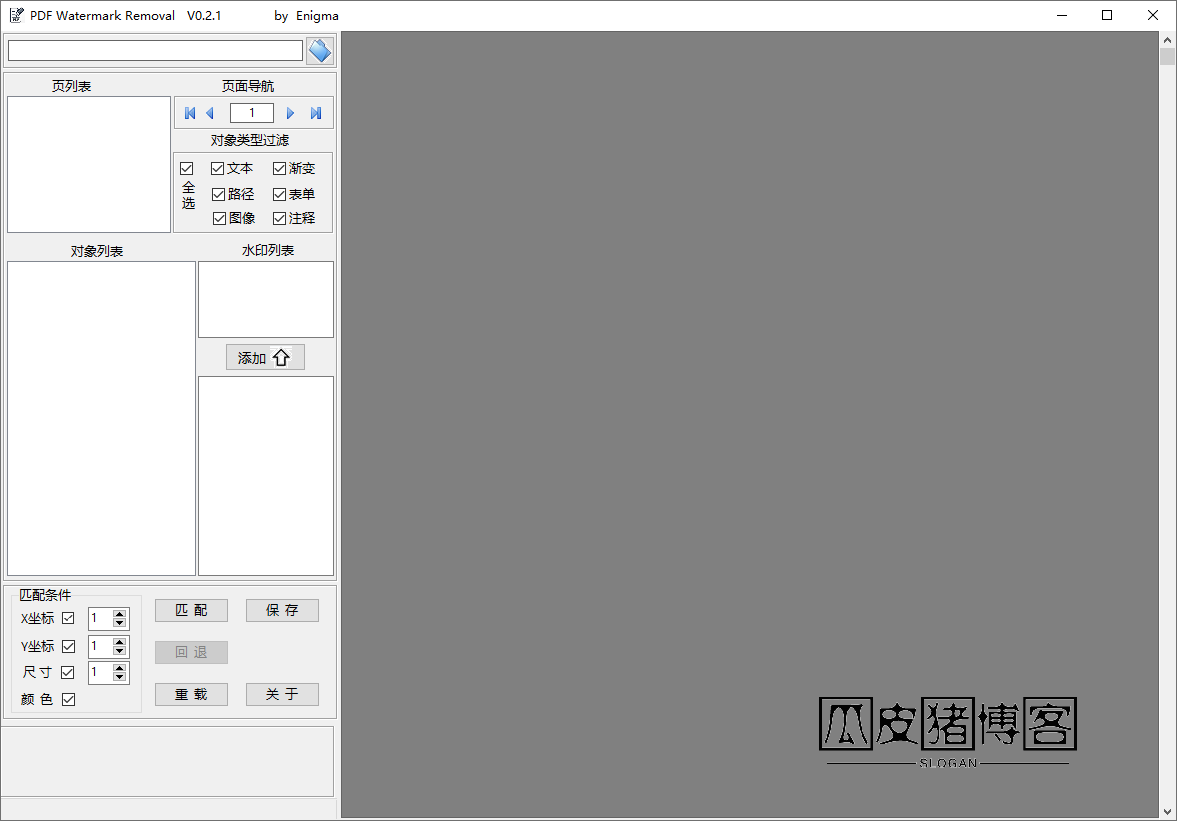Click the page number input field

pos(251,113)
